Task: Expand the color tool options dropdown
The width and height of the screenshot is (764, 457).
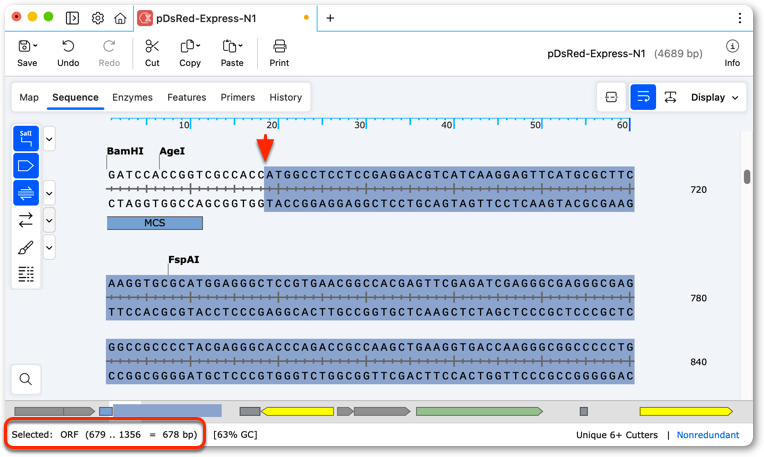Action: 49,248
